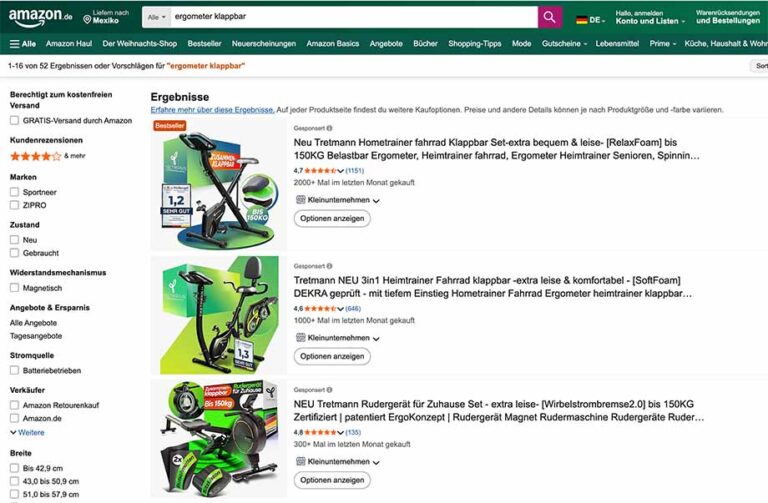
Task: Click the German flag language icon
Action: [x=581, y=20]
